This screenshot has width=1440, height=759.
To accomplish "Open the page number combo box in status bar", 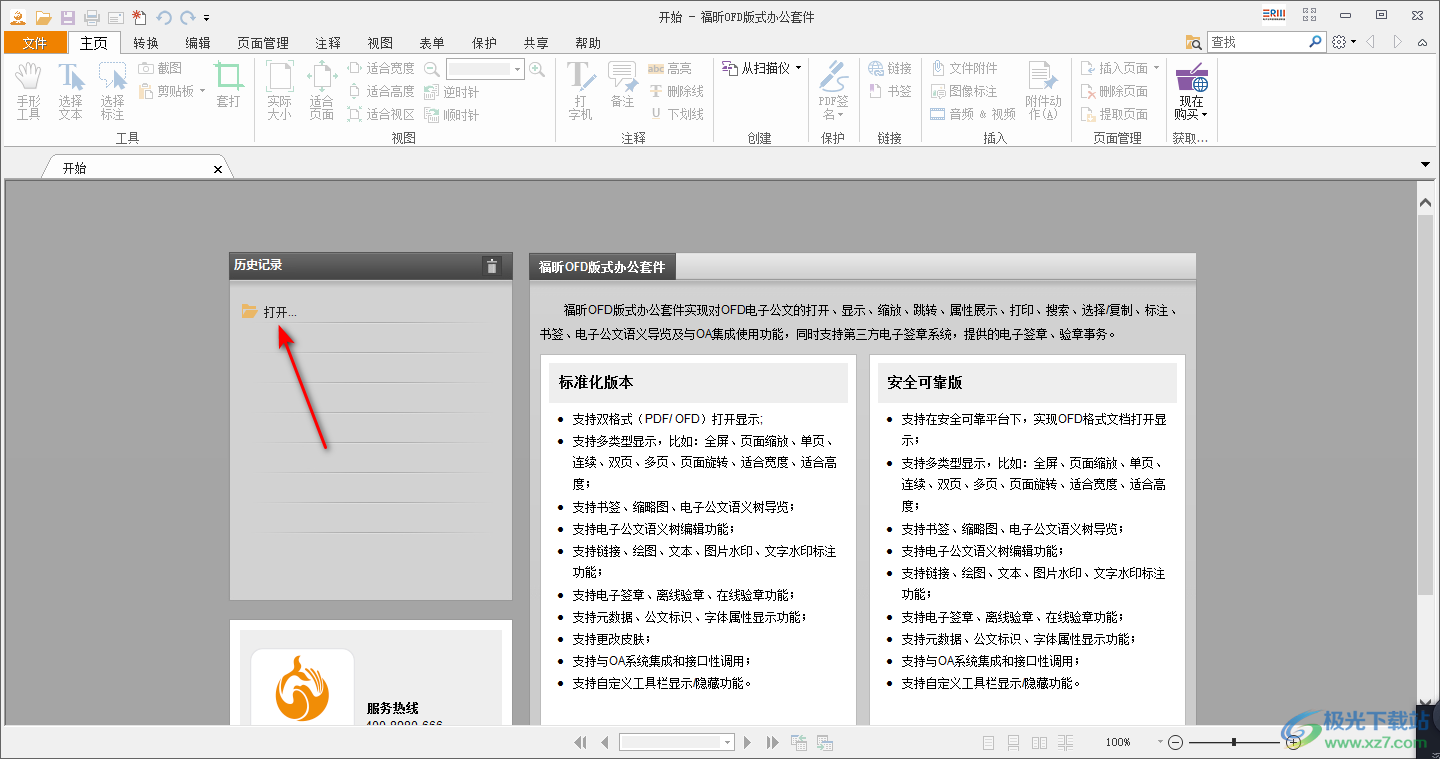I will point(677,742).
